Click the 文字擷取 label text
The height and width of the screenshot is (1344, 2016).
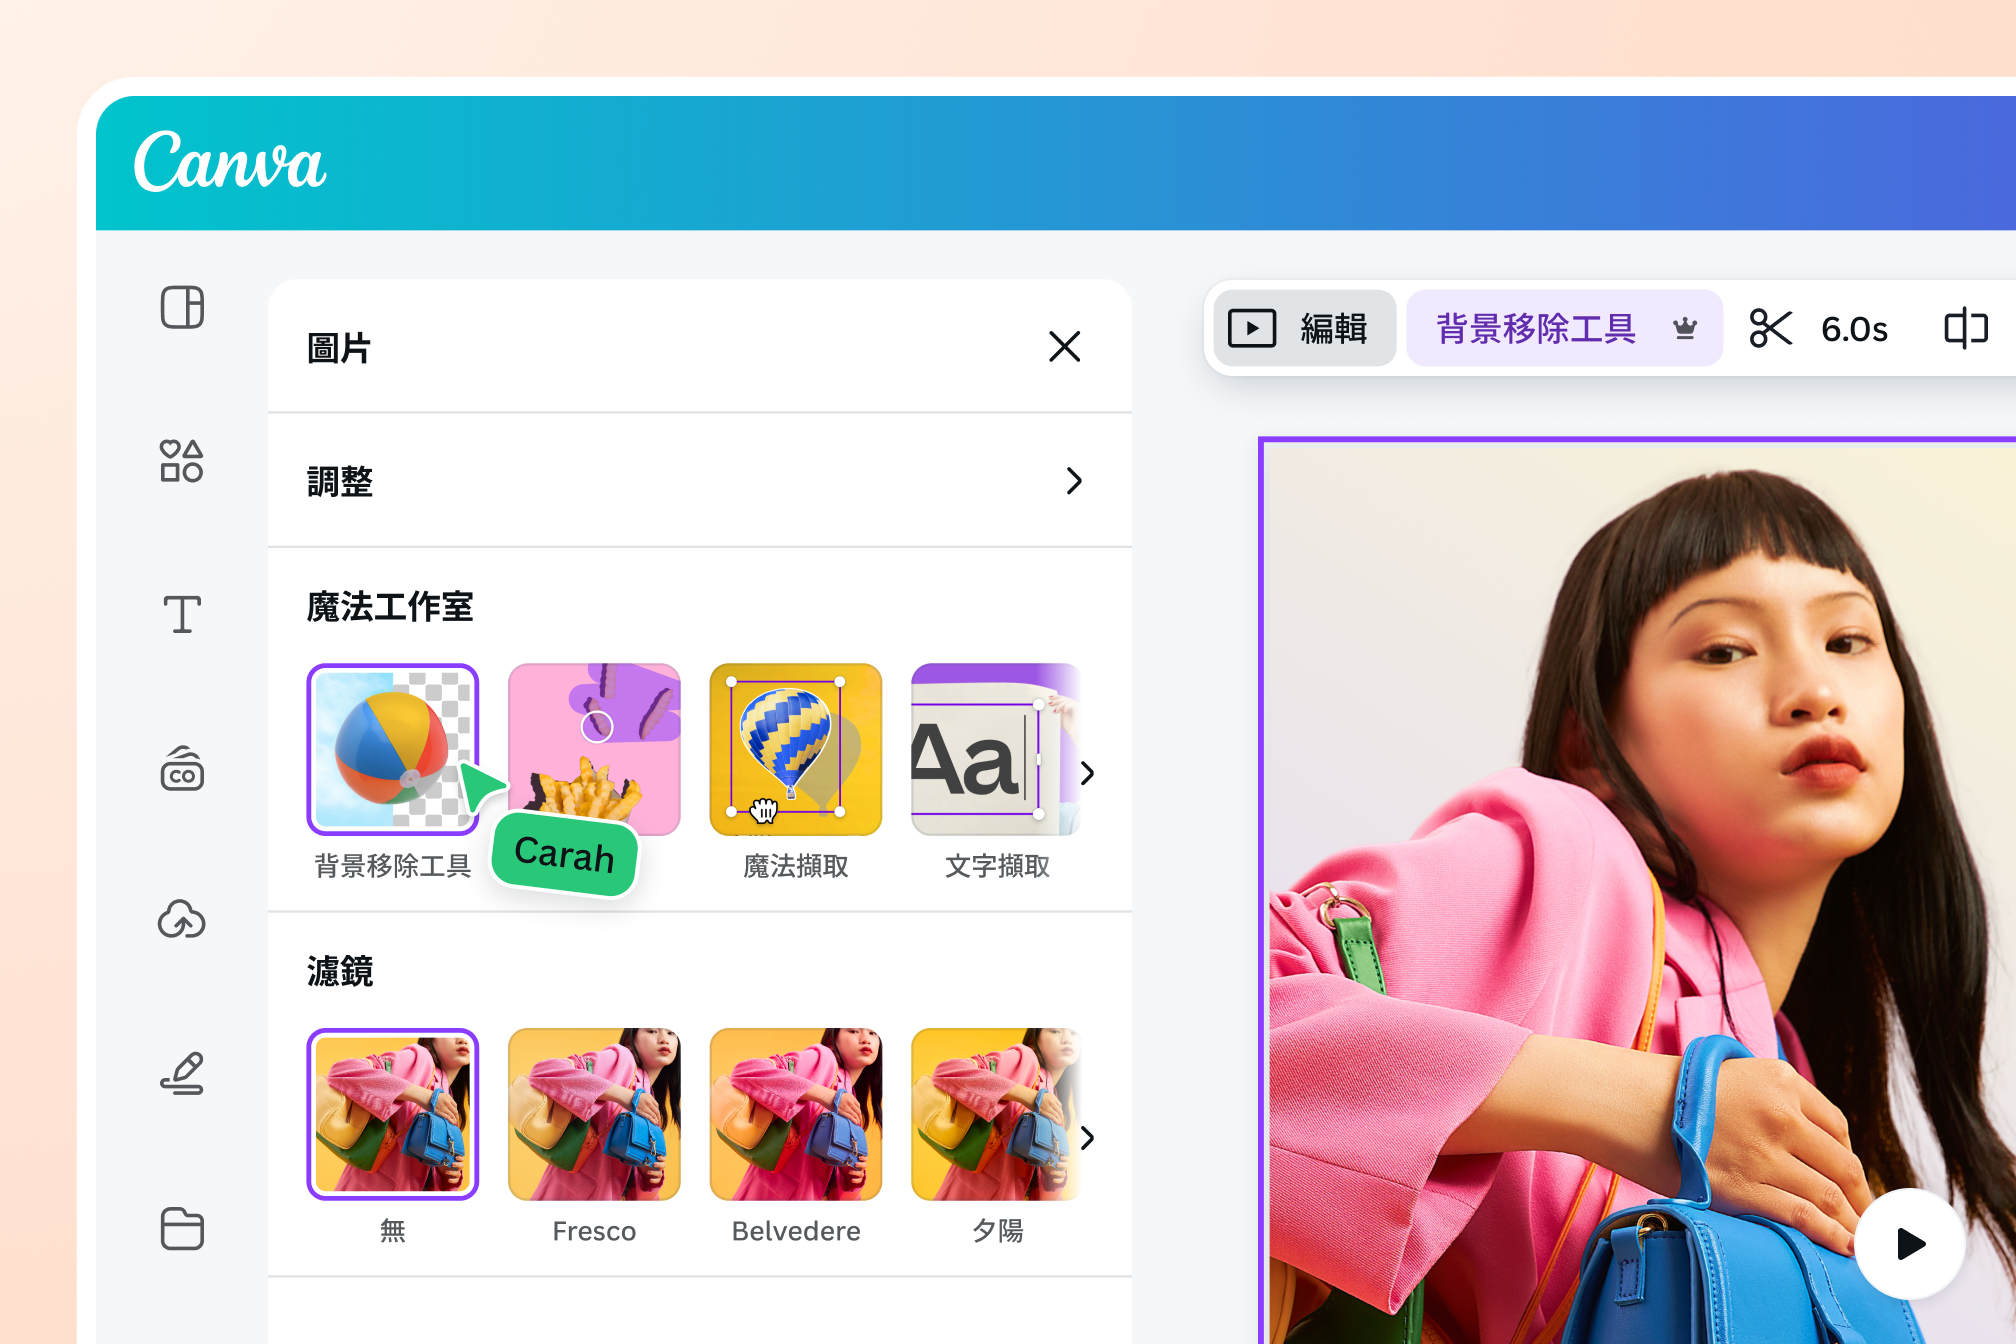click(x=997, y=866)
